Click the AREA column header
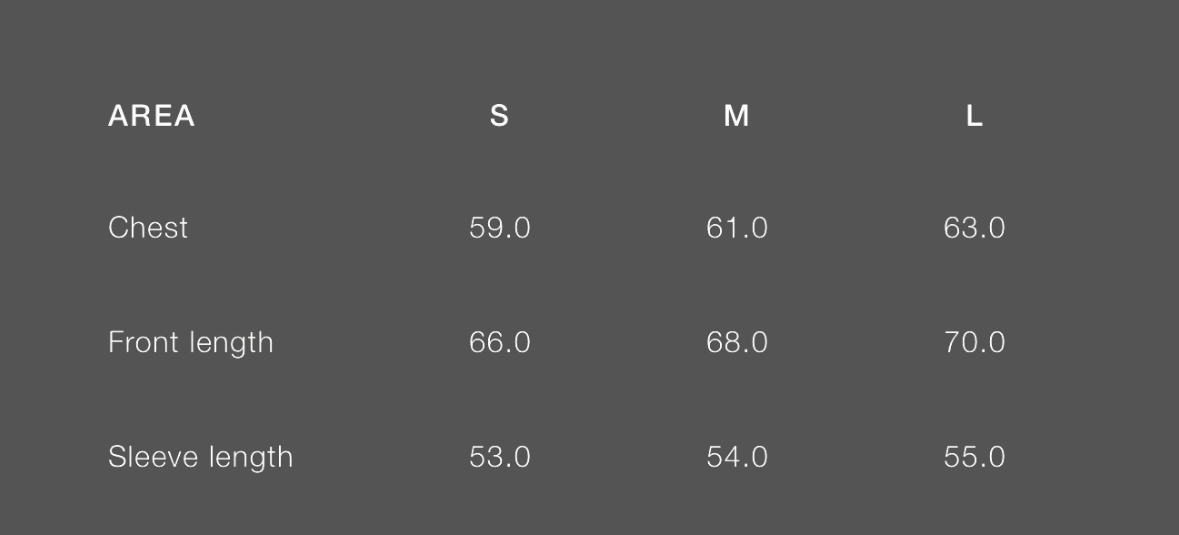 coord(151,116)
